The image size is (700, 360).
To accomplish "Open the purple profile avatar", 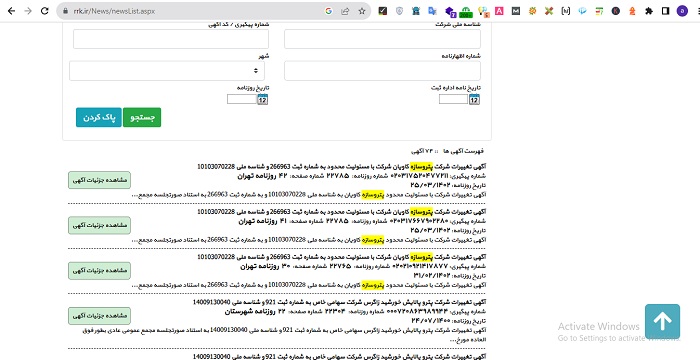I will (682, 11).
